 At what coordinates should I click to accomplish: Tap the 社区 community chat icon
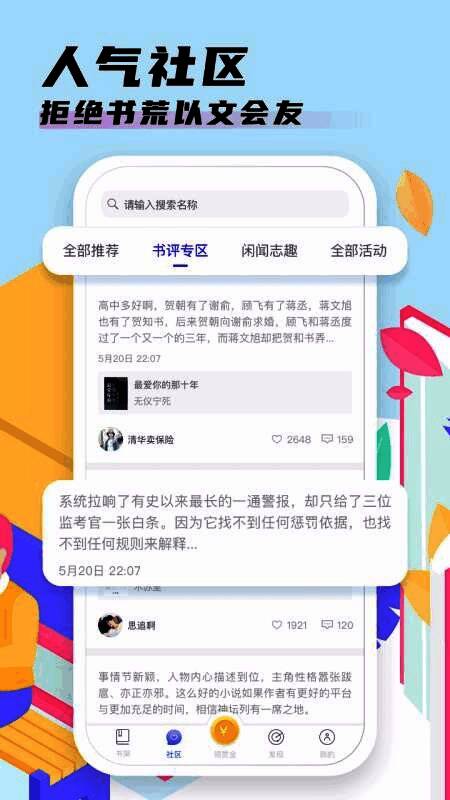[x=174, y=737]
